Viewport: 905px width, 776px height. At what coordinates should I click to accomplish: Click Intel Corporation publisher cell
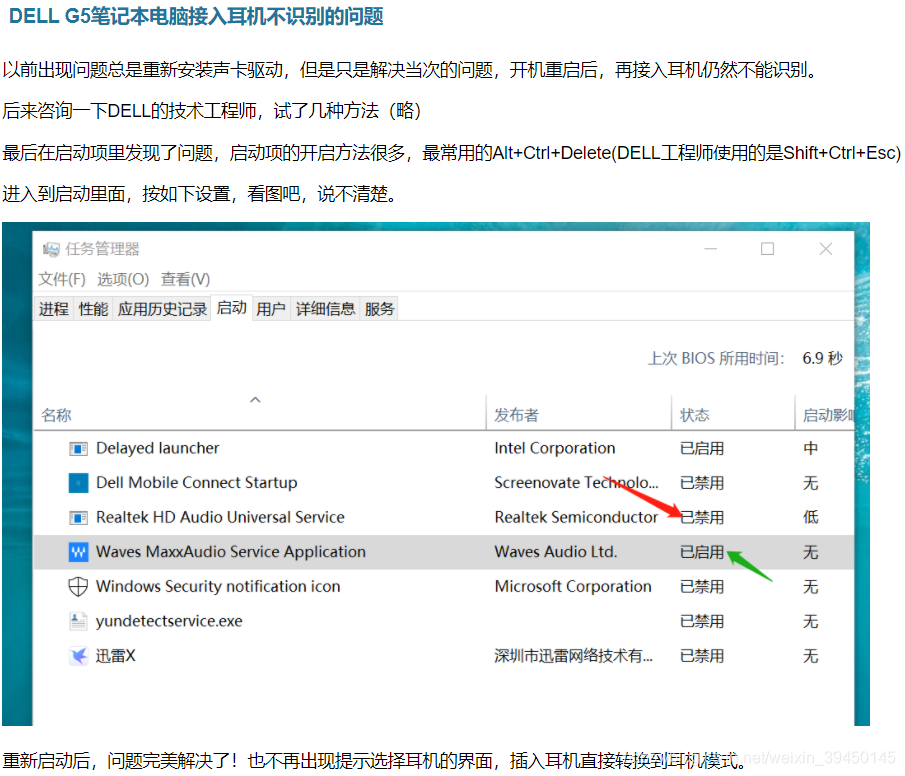pyautogui.click(x=555, y=449)
